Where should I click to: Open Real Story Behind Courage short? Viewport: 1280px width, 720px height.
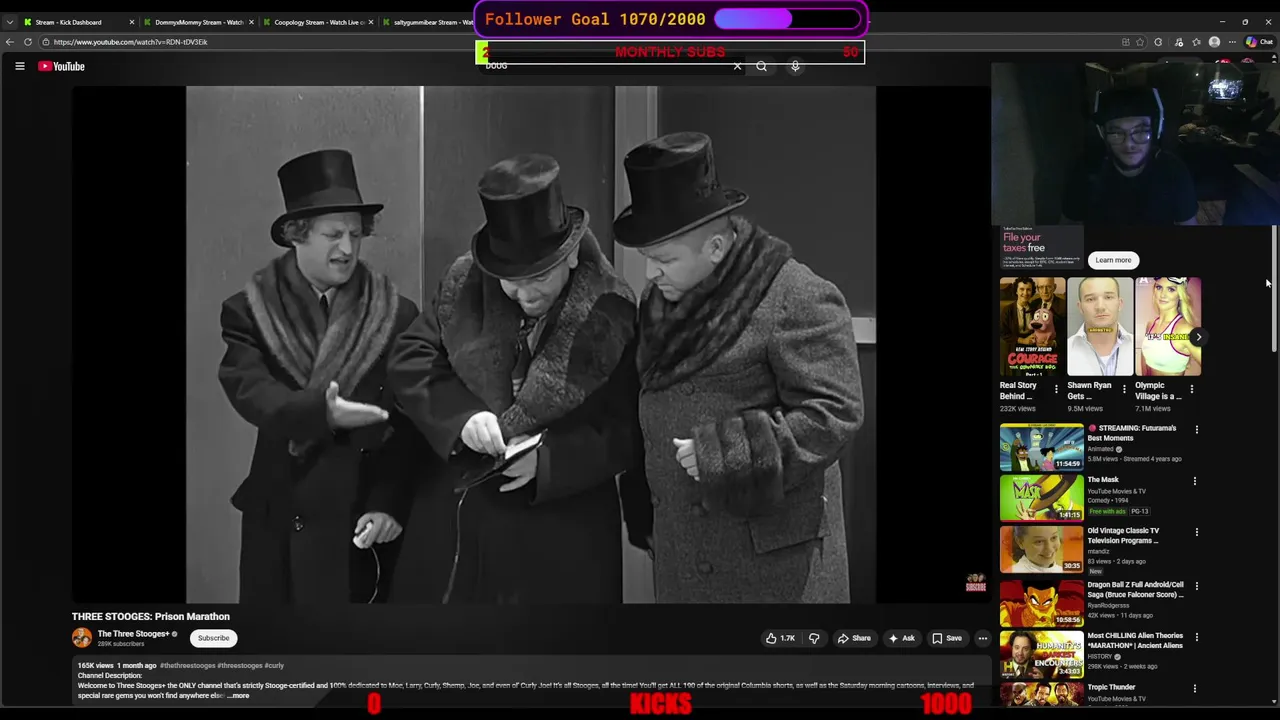[1032, 326]
